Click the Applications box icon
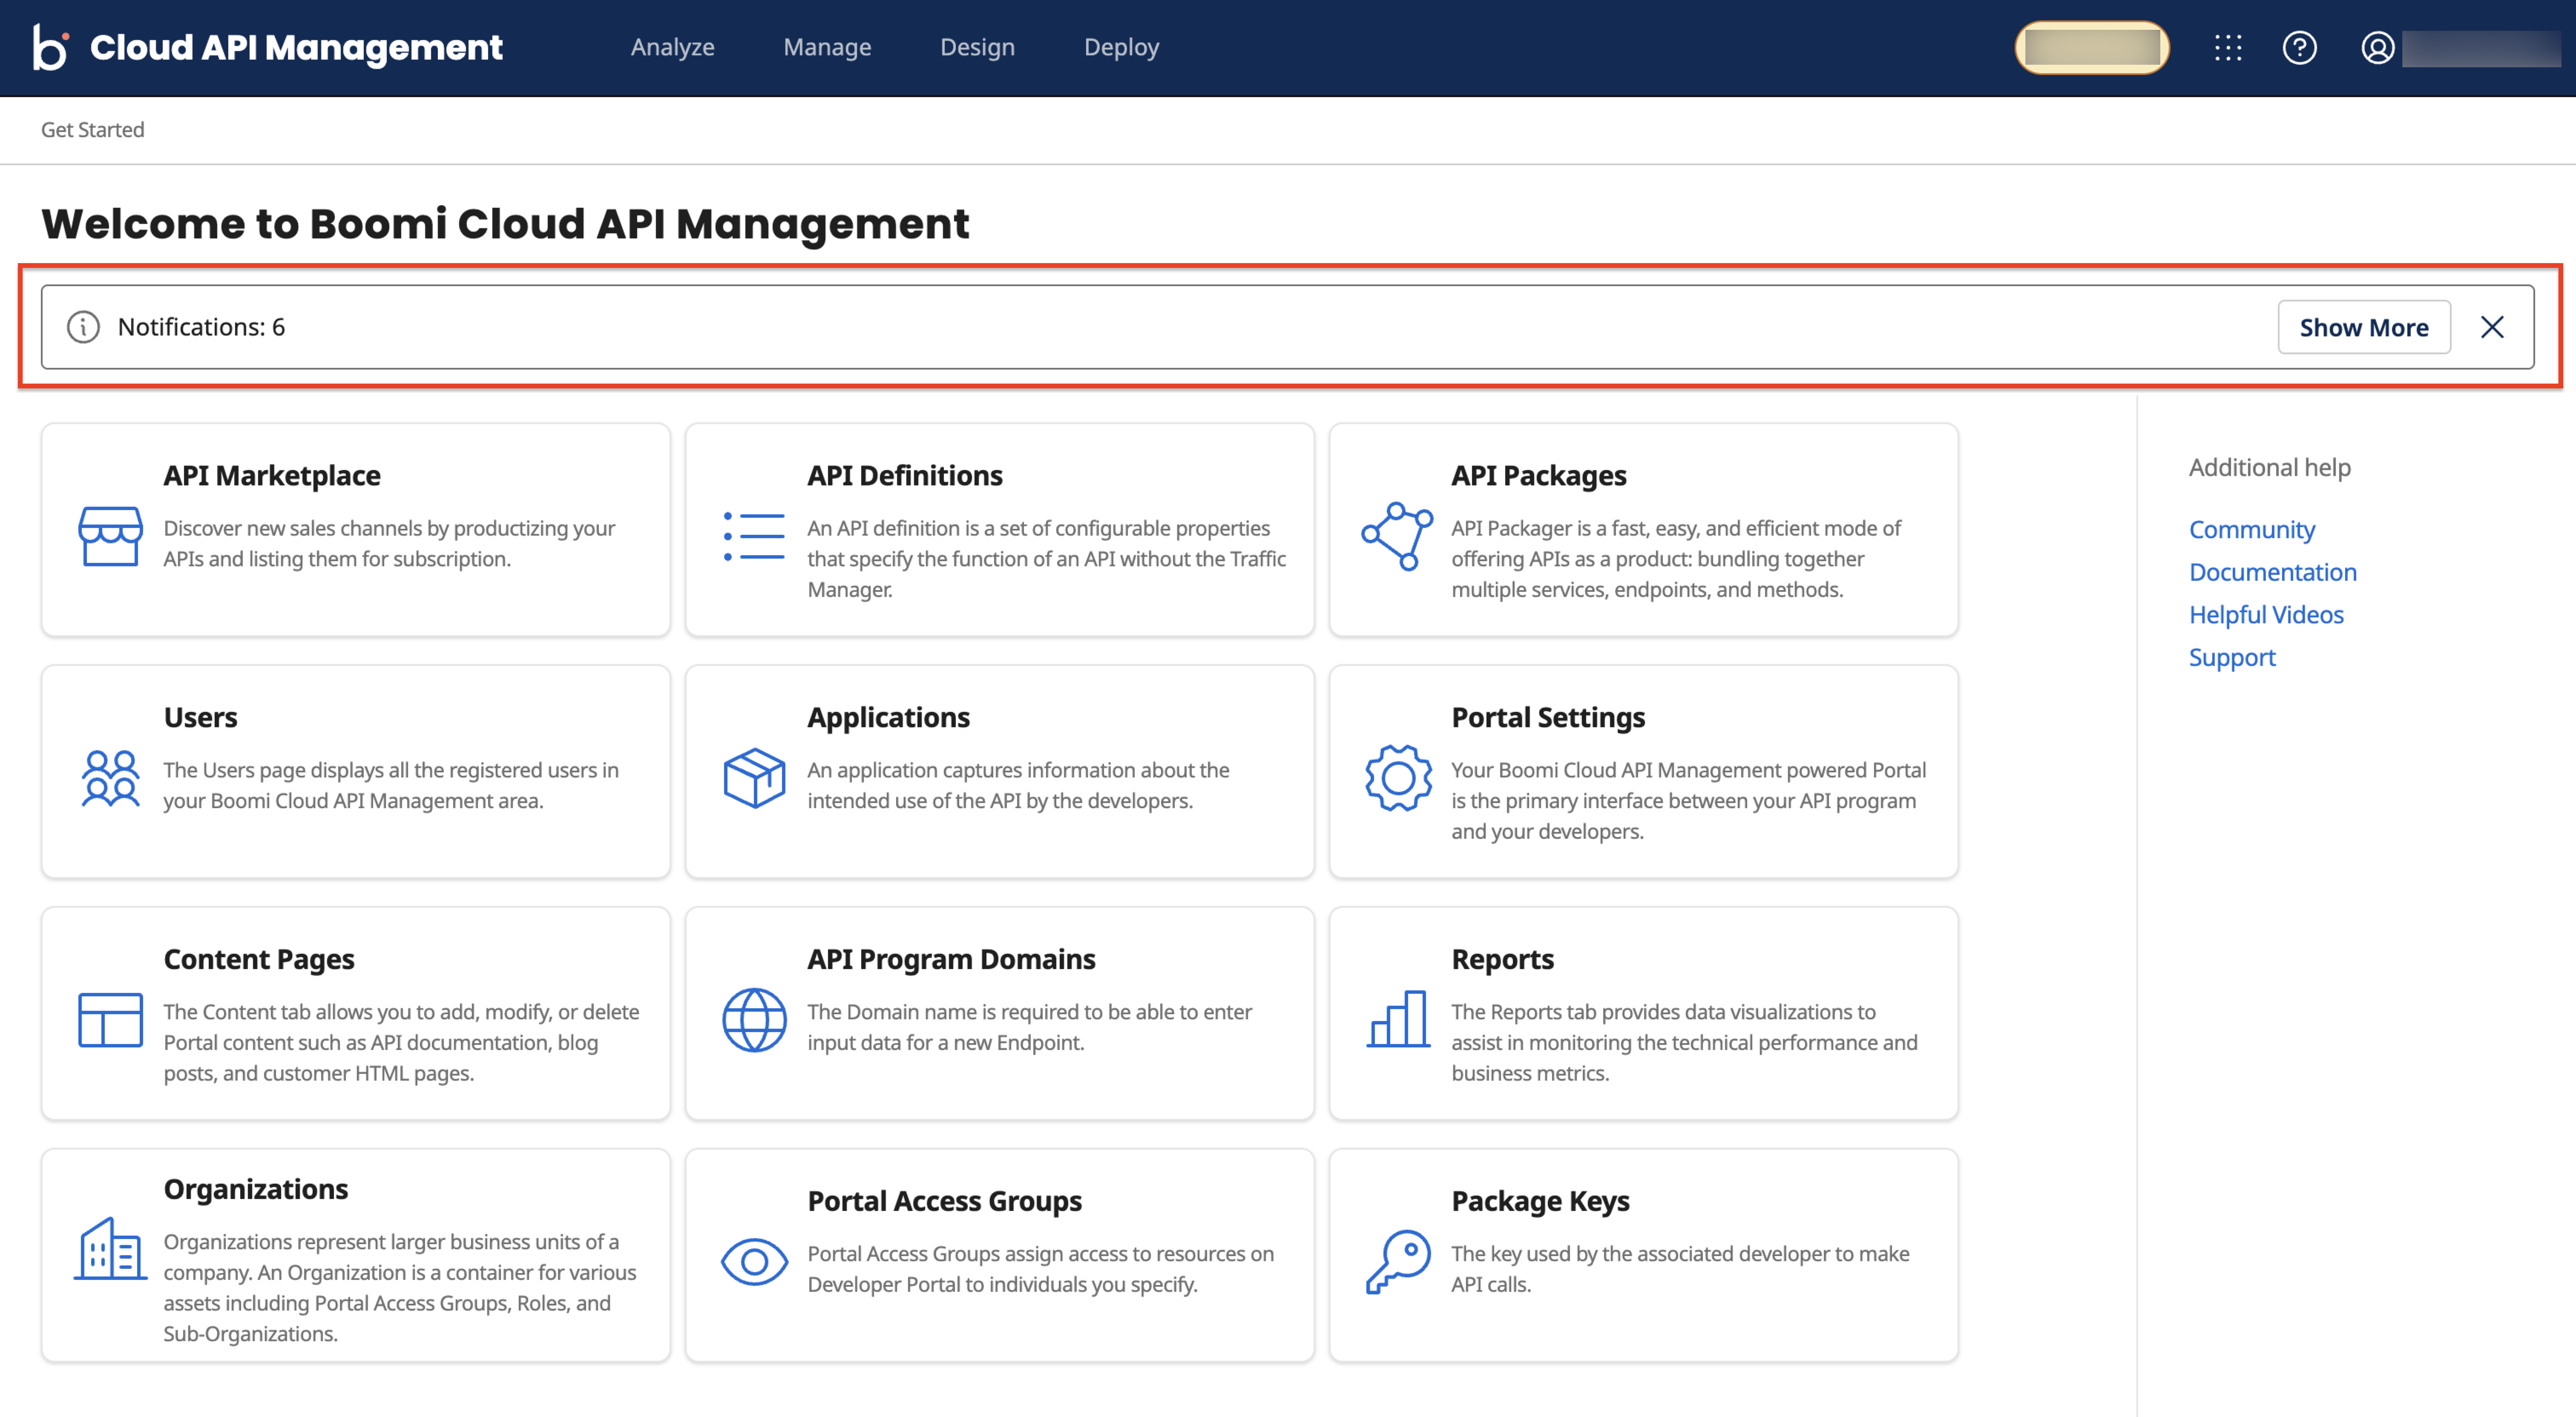2576x1417 pixels. pos(754,778)
